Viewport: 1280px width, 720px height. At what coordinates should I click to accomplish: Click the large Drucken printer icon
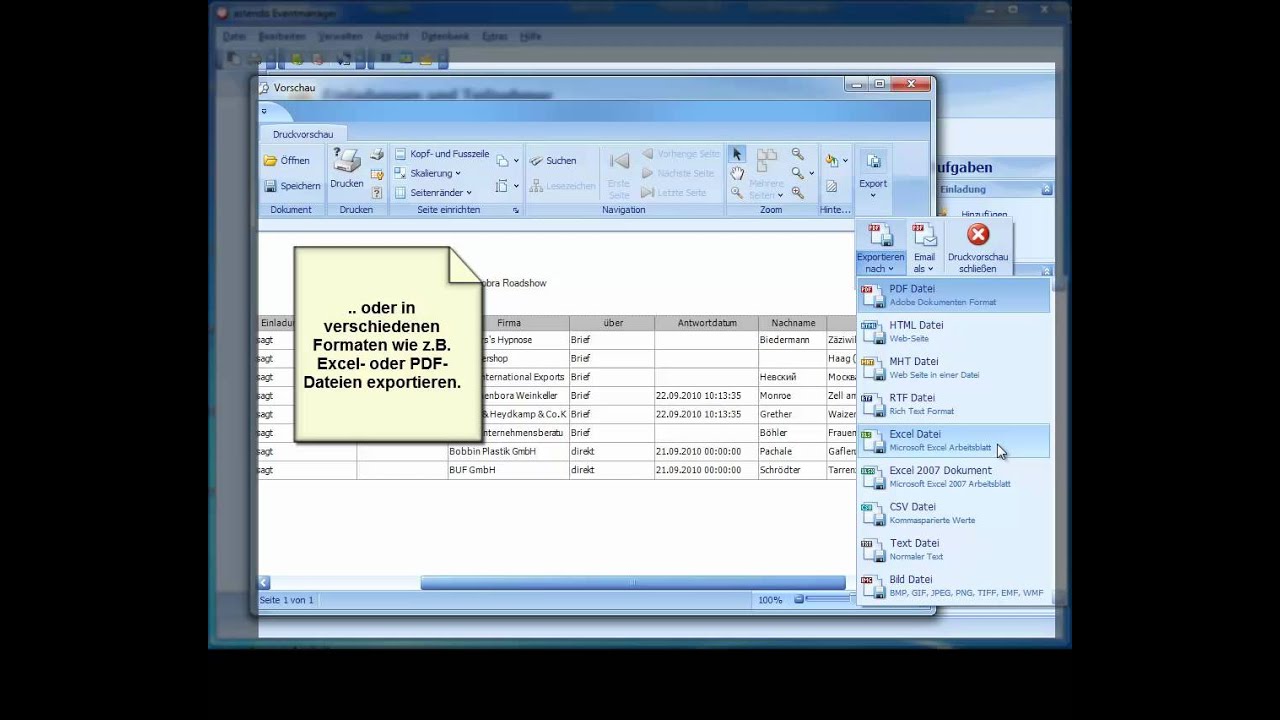[x=347, y=168]
